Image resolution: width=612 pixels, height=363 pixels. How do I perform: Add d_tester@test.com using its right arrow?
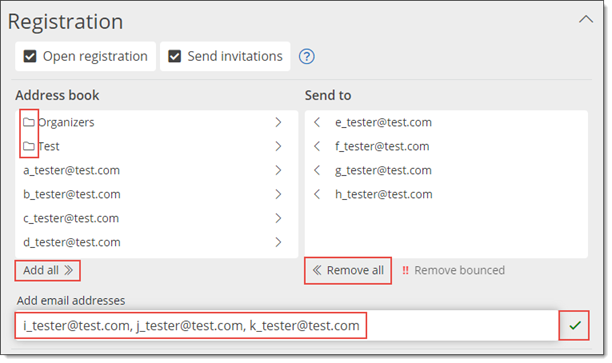[x=278, y=242]
